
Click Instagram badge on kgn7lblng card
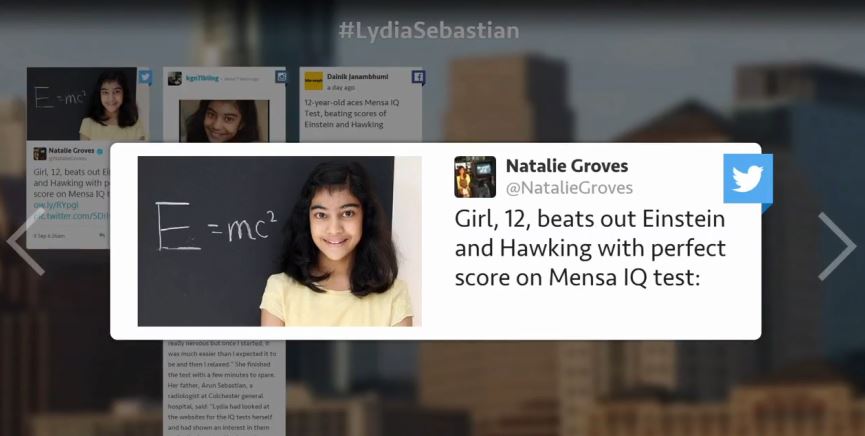pyautogui.click(x=281, y=77)
